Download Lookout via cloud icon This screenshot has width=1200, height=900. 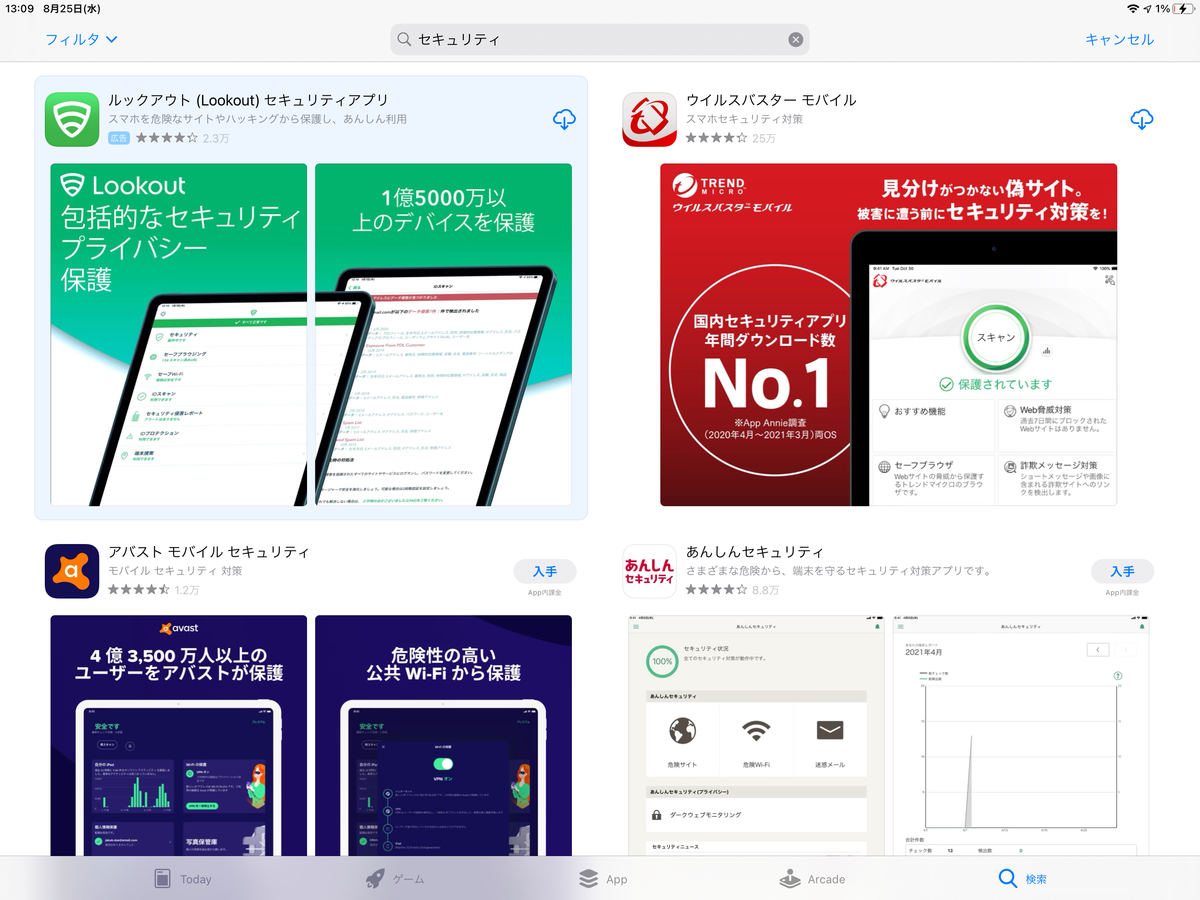pyautogui.click(x=564, y=120)
